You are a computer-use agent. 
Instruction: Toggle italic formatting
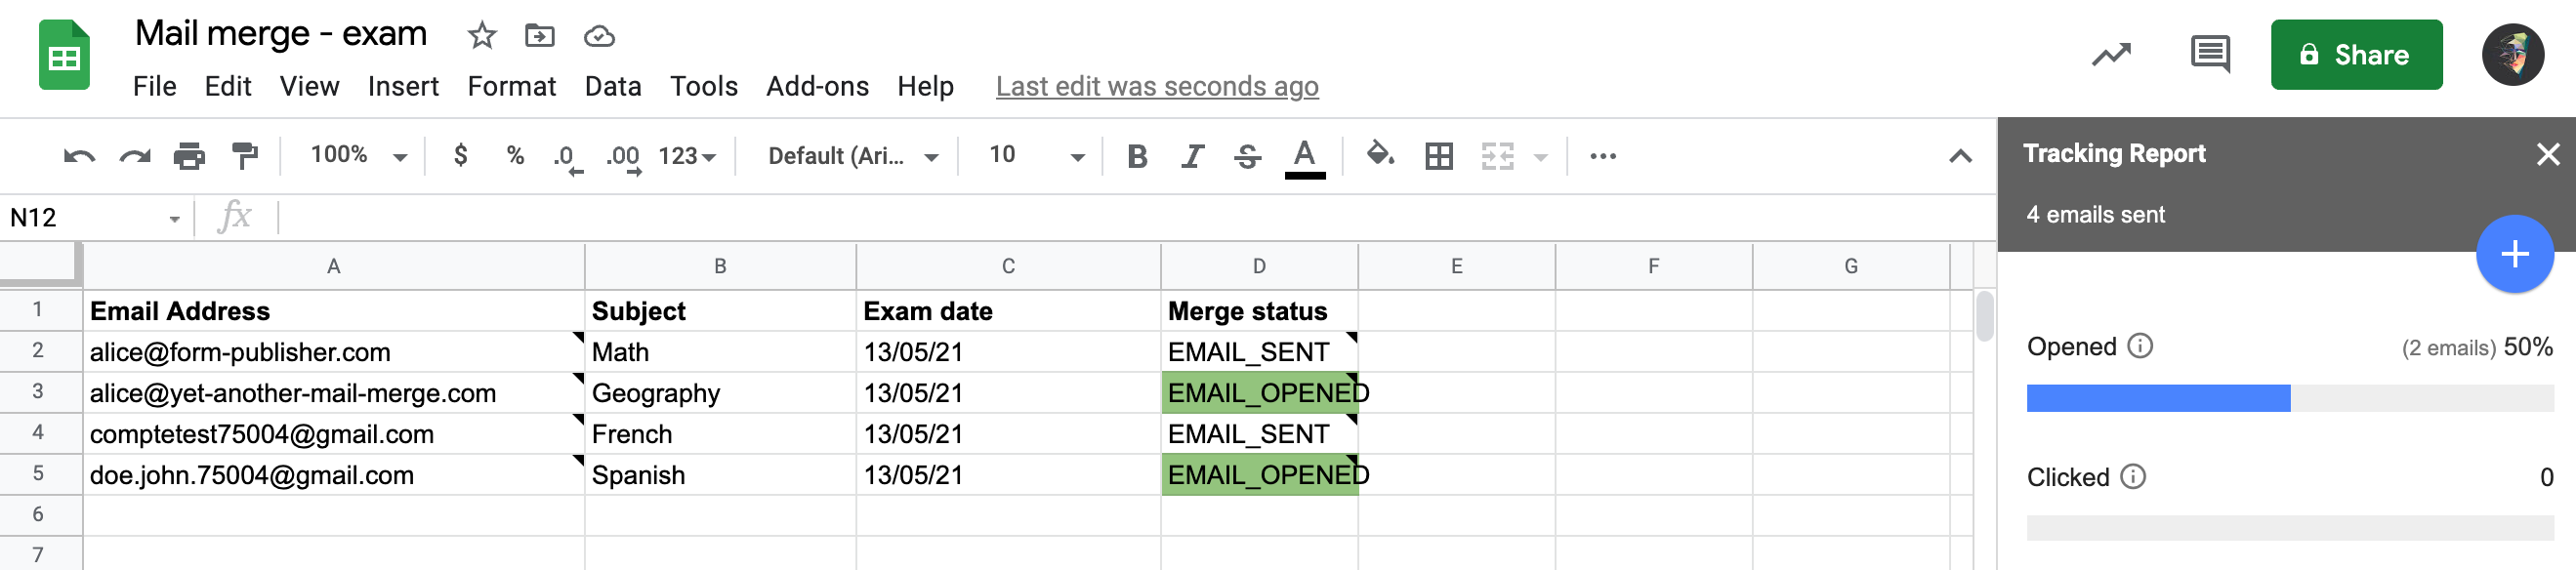point(1192,156)
